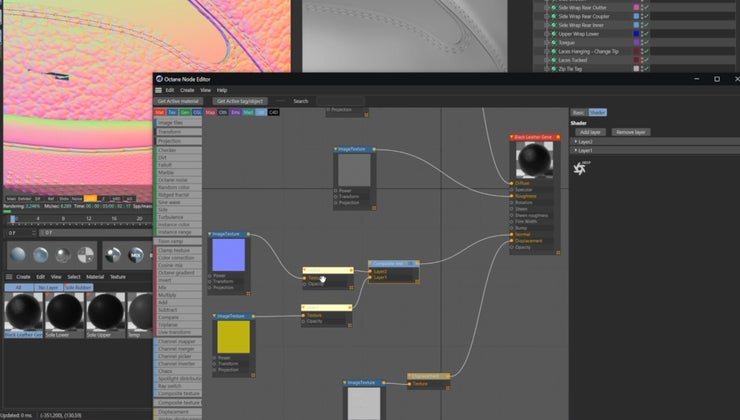This screenshot has height=420, width=740.
Task: Add an Octane noise node from list
Action: pyautogui.click(x=178, y=180)
